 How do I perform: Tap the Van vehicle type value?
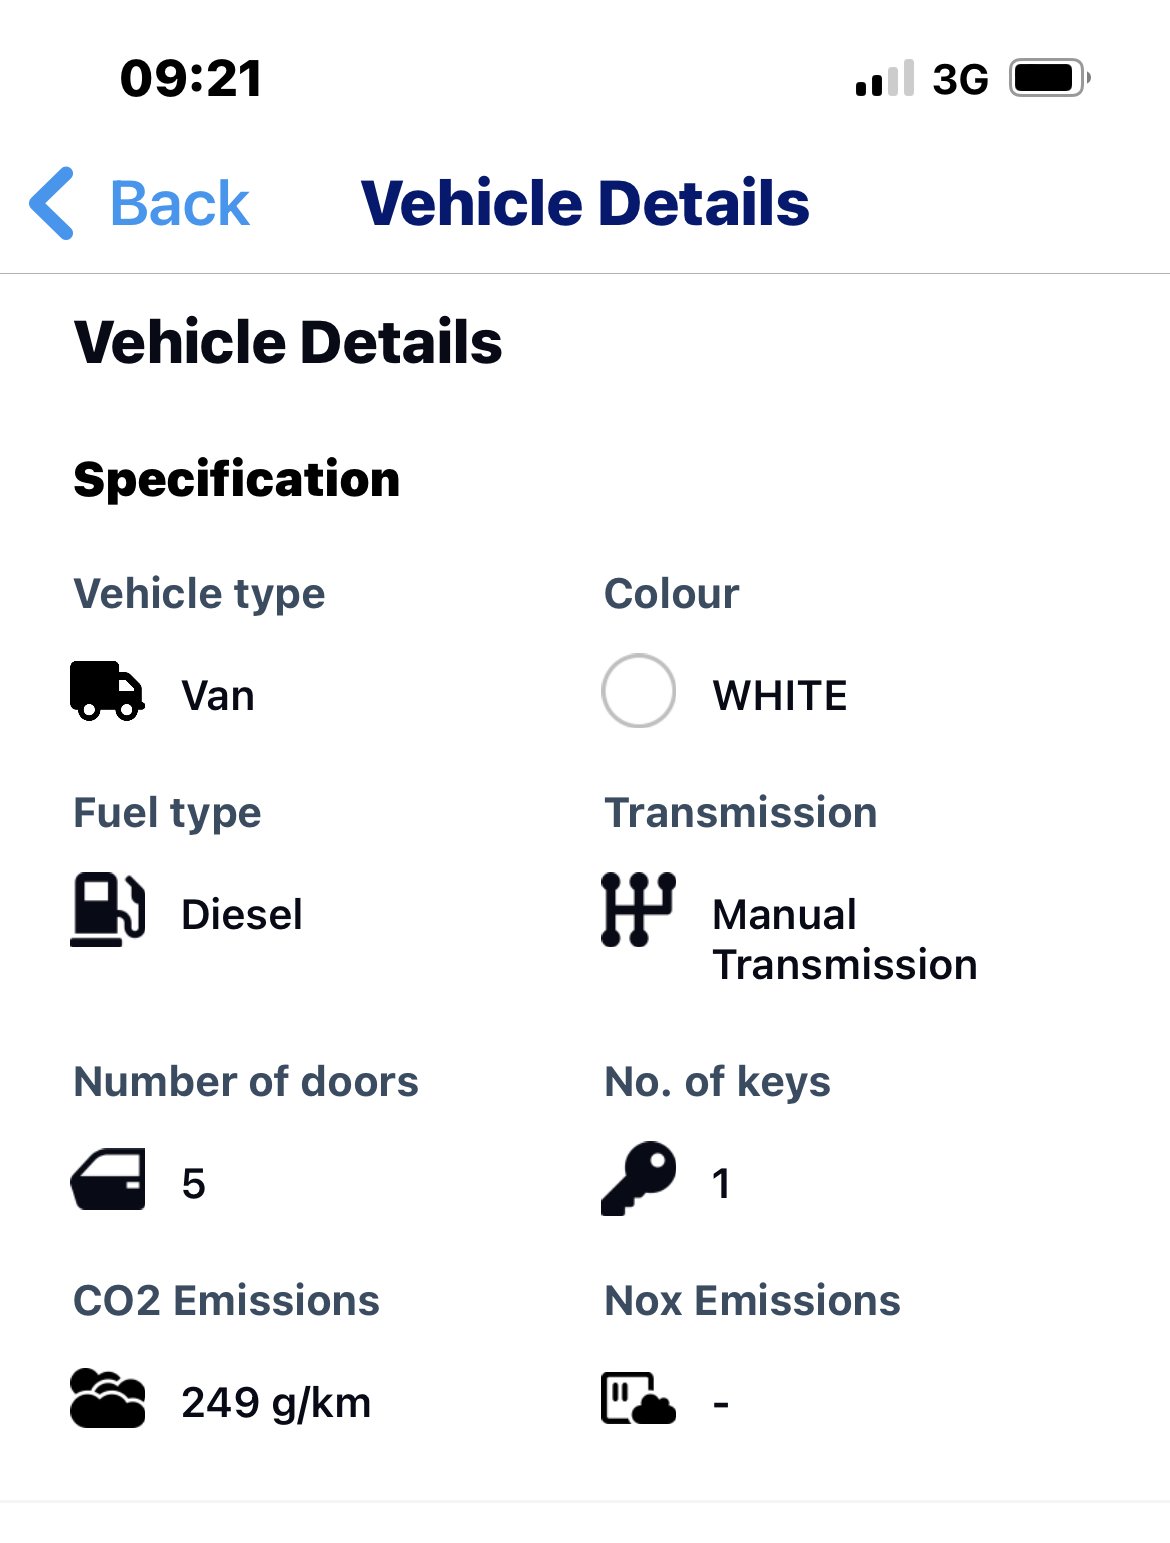218,696
